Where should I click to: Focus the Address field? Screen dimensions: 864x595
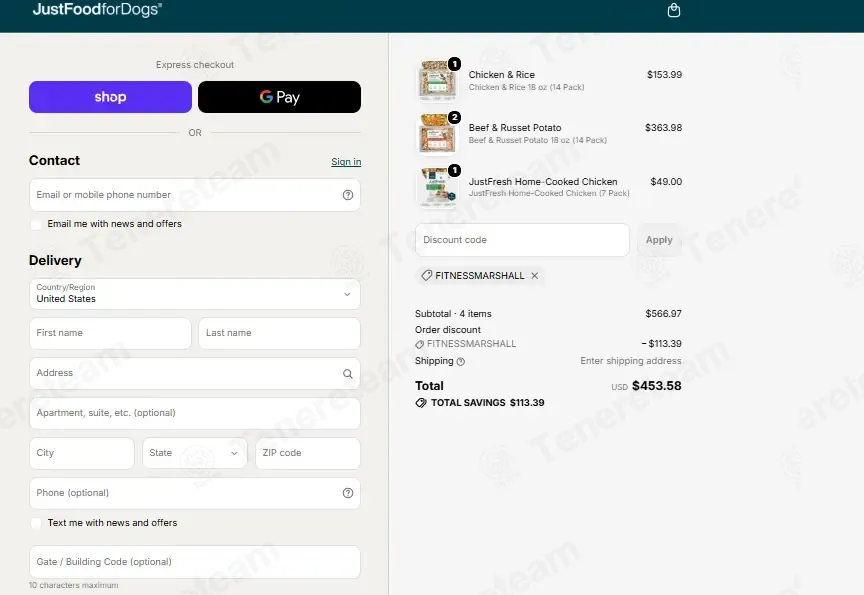(x=195, y=374)
